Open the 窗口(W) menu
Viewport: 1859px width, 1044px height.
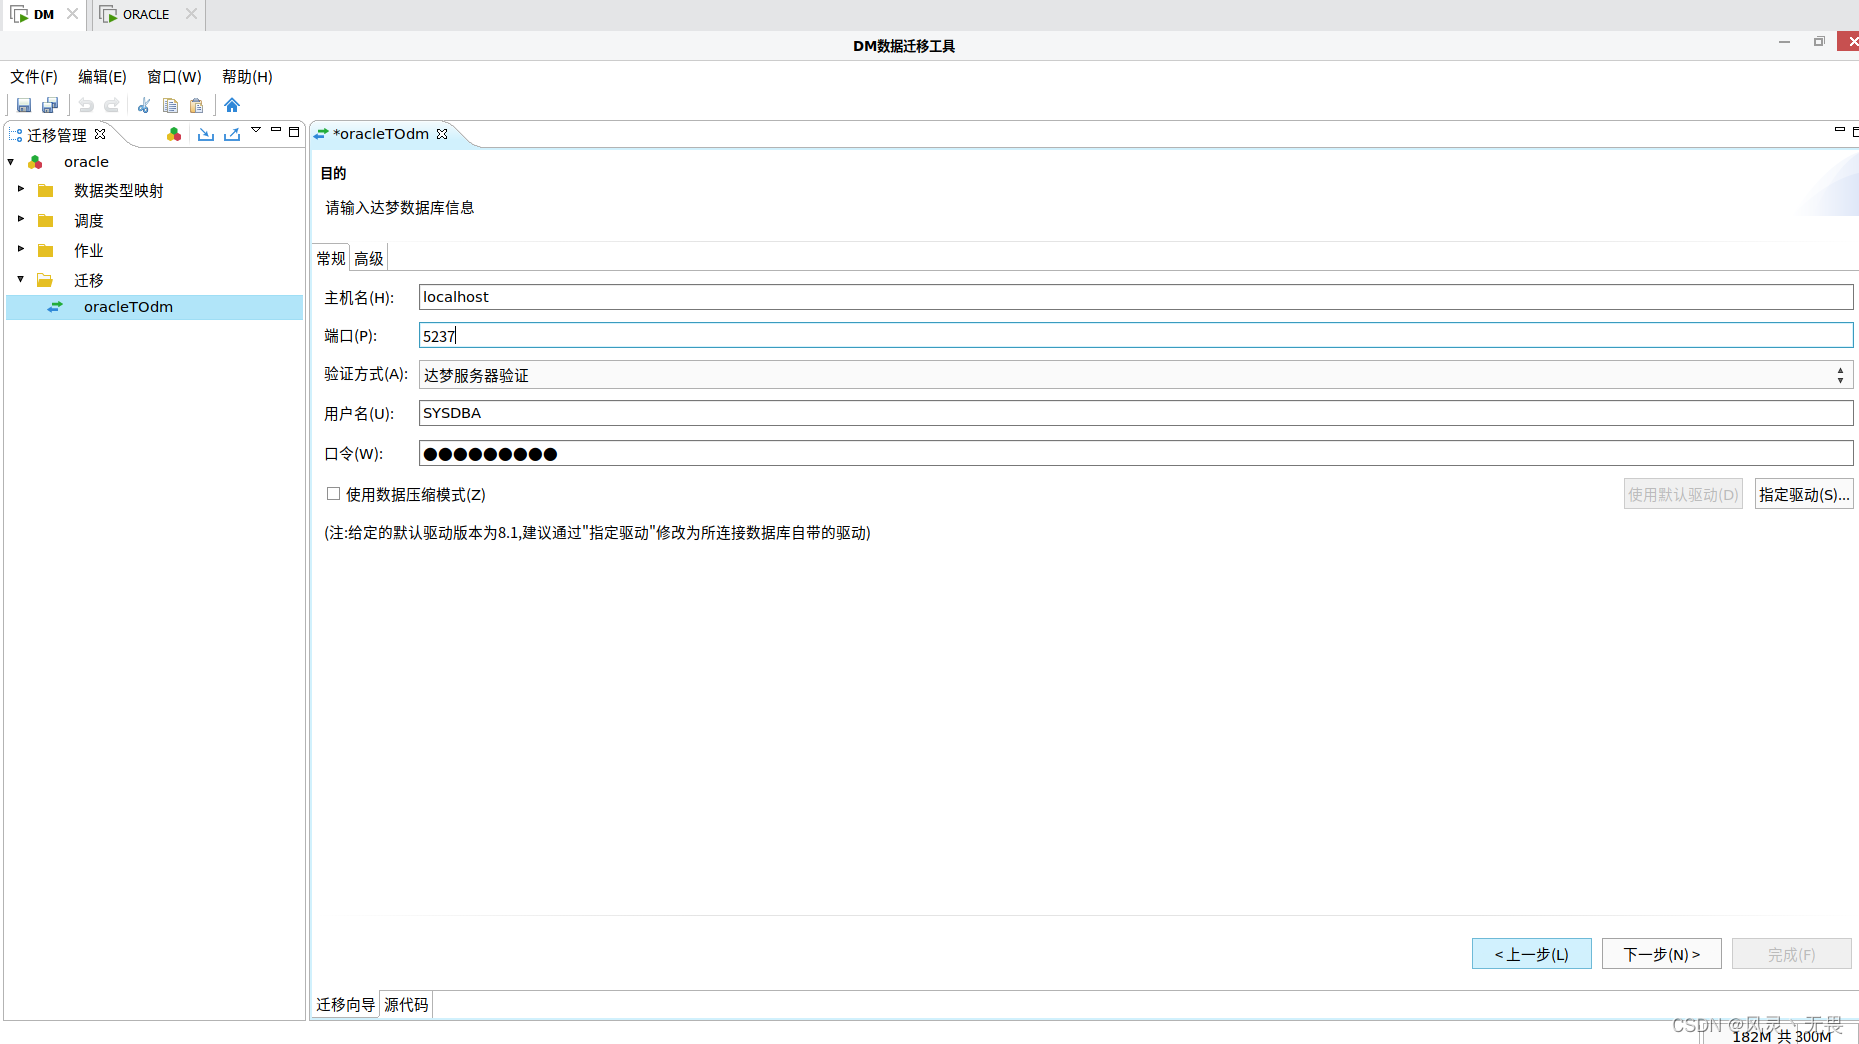pyautogui.click(x=174, y=77)
